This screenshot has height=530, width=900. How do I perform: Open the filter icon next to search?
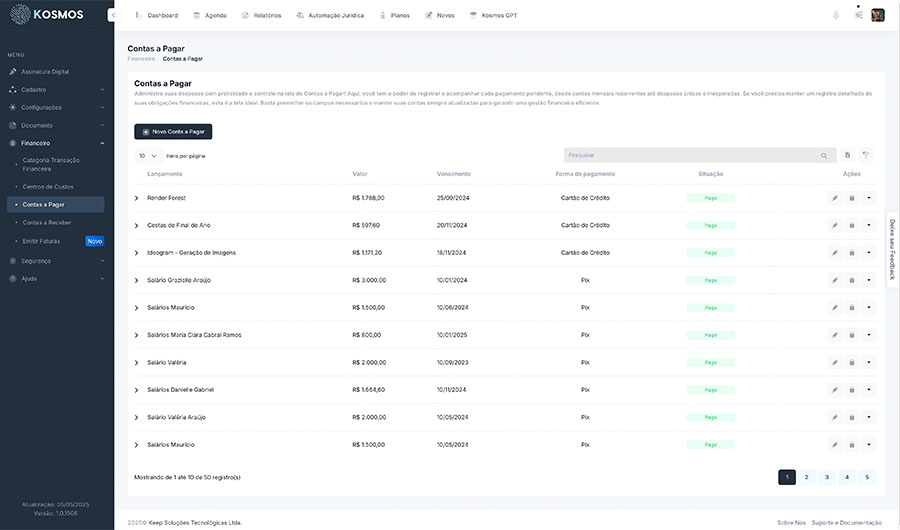[x=866, y=156]
